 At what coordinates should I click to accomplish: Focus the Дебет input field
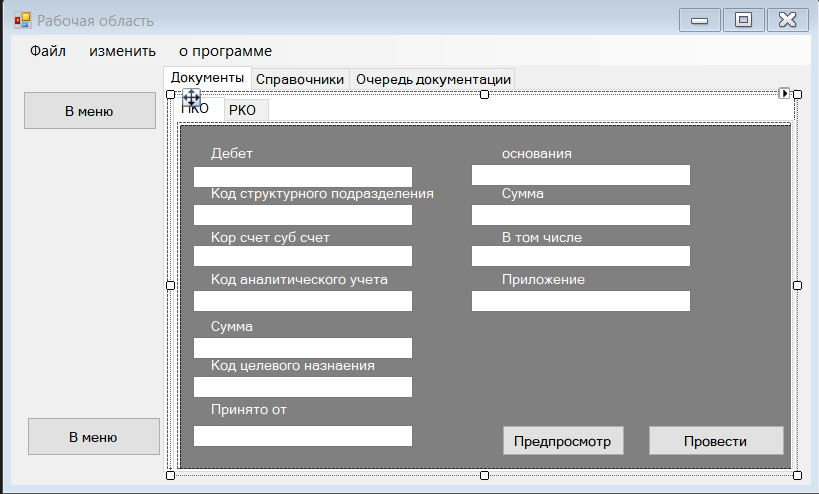click(303, 177)
